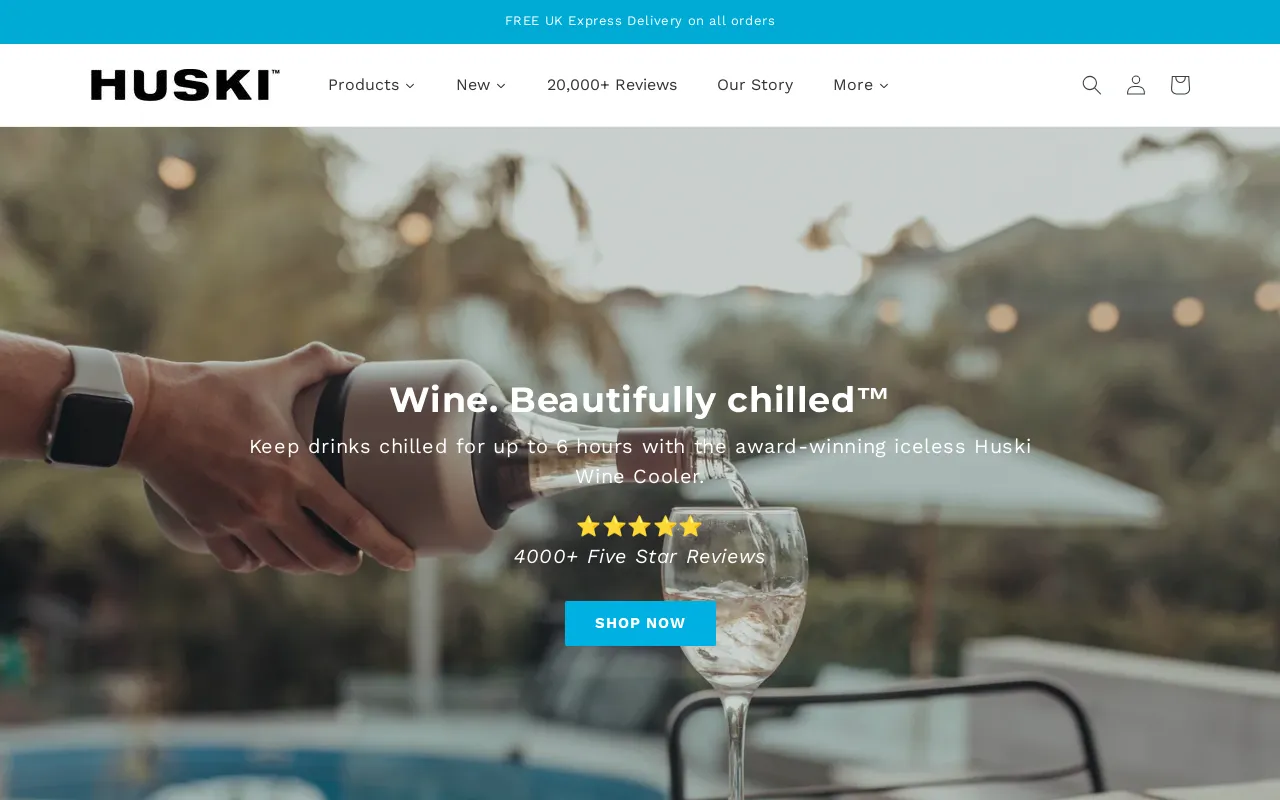Go to 20,000+ Reviews page
This screenshot has height=800, width=1280.
click(612, 85)
